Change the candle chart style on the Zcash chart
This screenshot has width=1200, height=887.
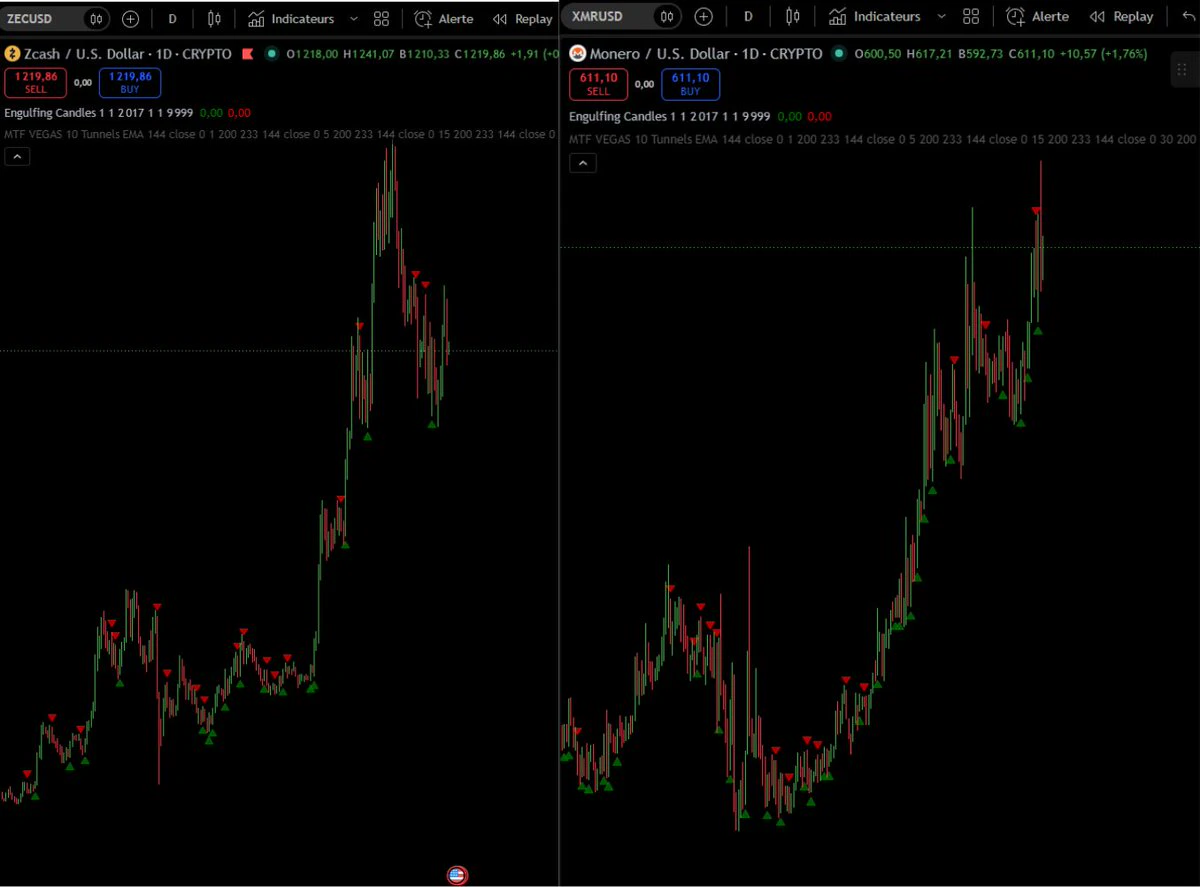tap(214, 18)
